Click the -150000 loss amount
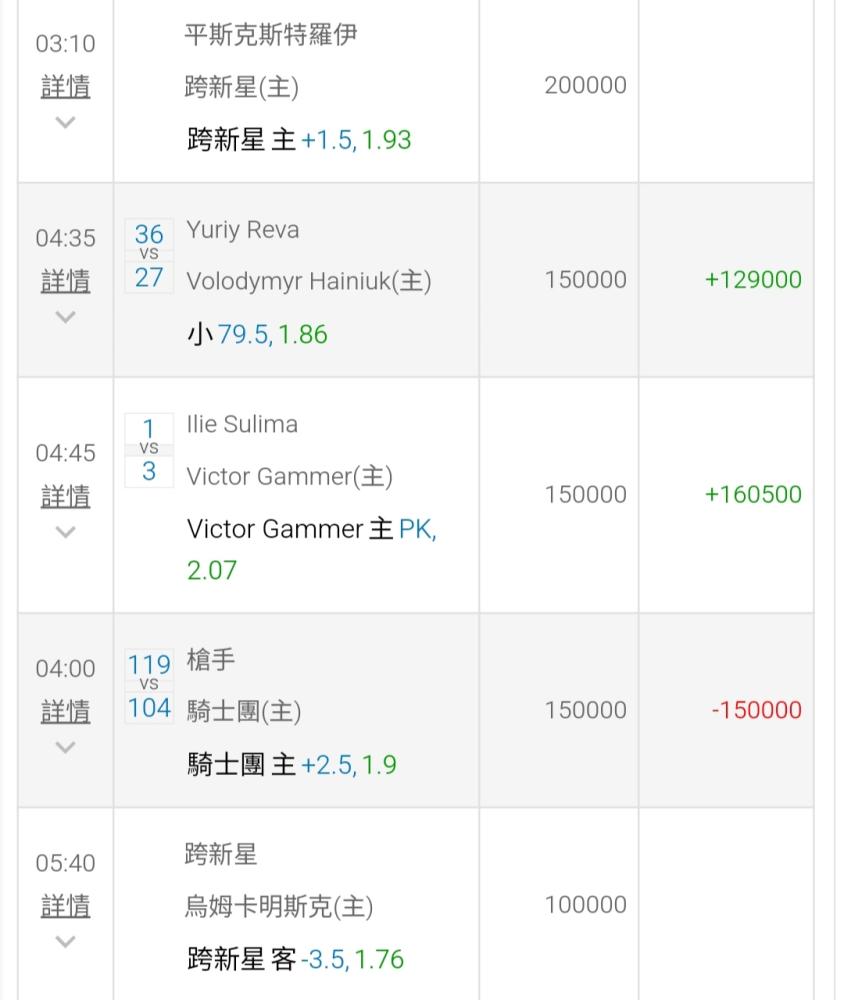 tap(757, 710)
